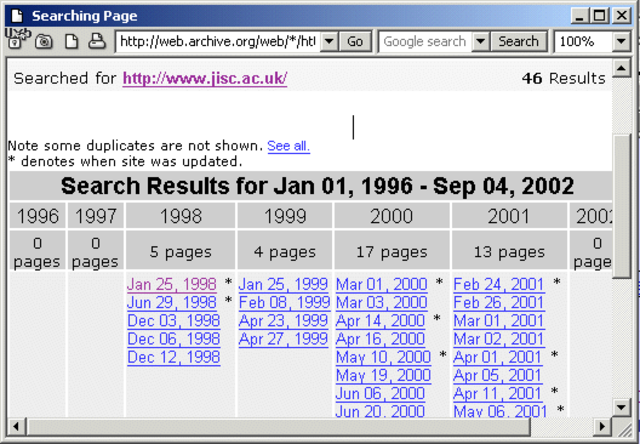Click the Search button
Image resolution: width=640 pixels, height=444 pixels.
pos(518,42)
